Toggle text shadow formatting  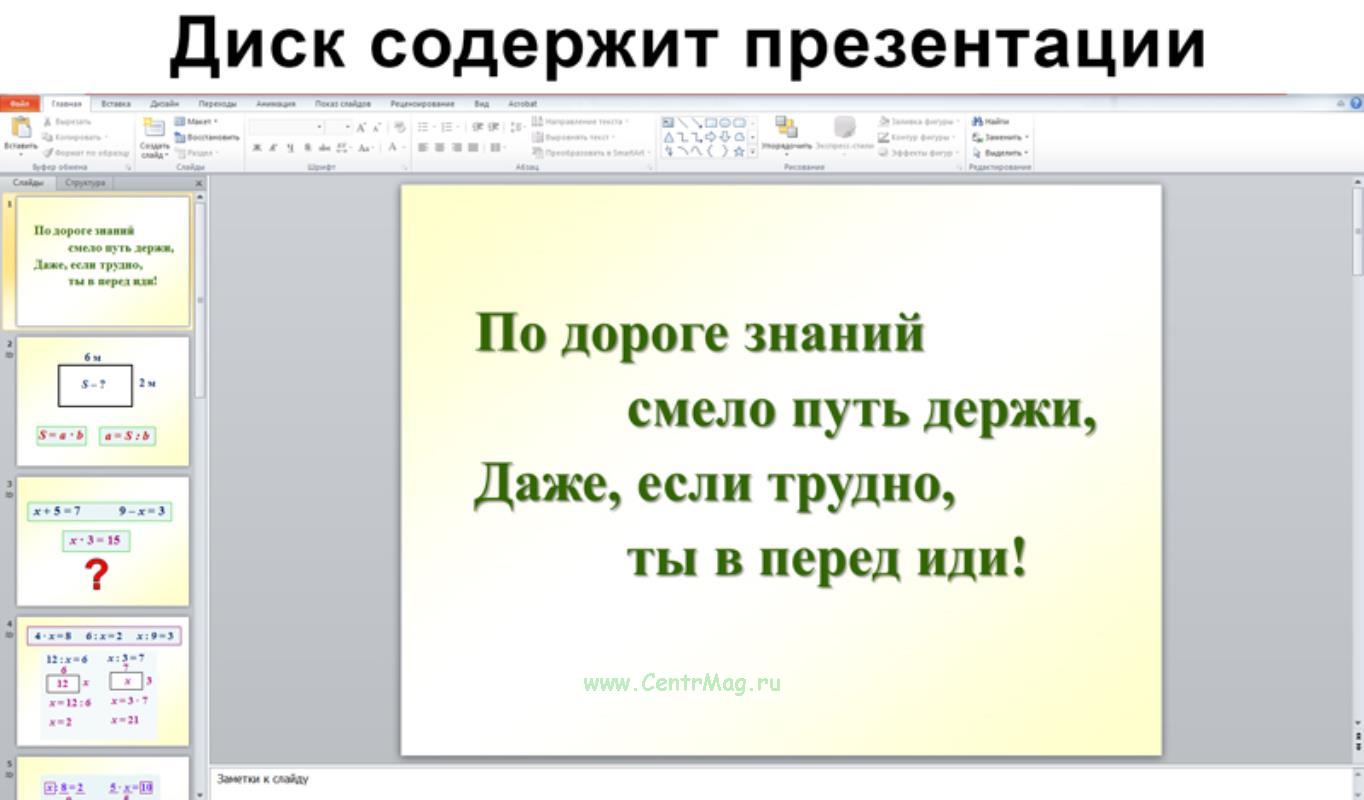point(308,147)
